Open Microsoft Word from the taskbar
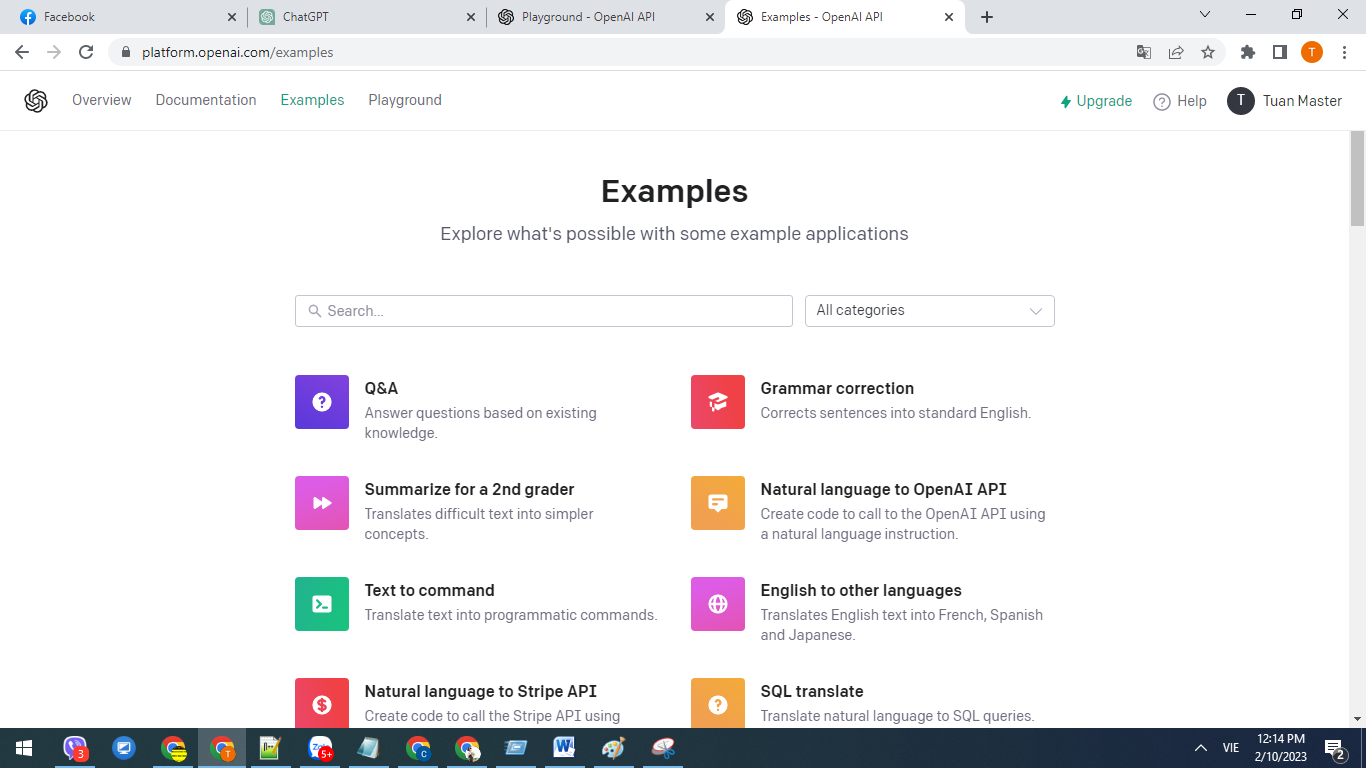Viewport: 1366px width, 768px height. coord(564,748)
